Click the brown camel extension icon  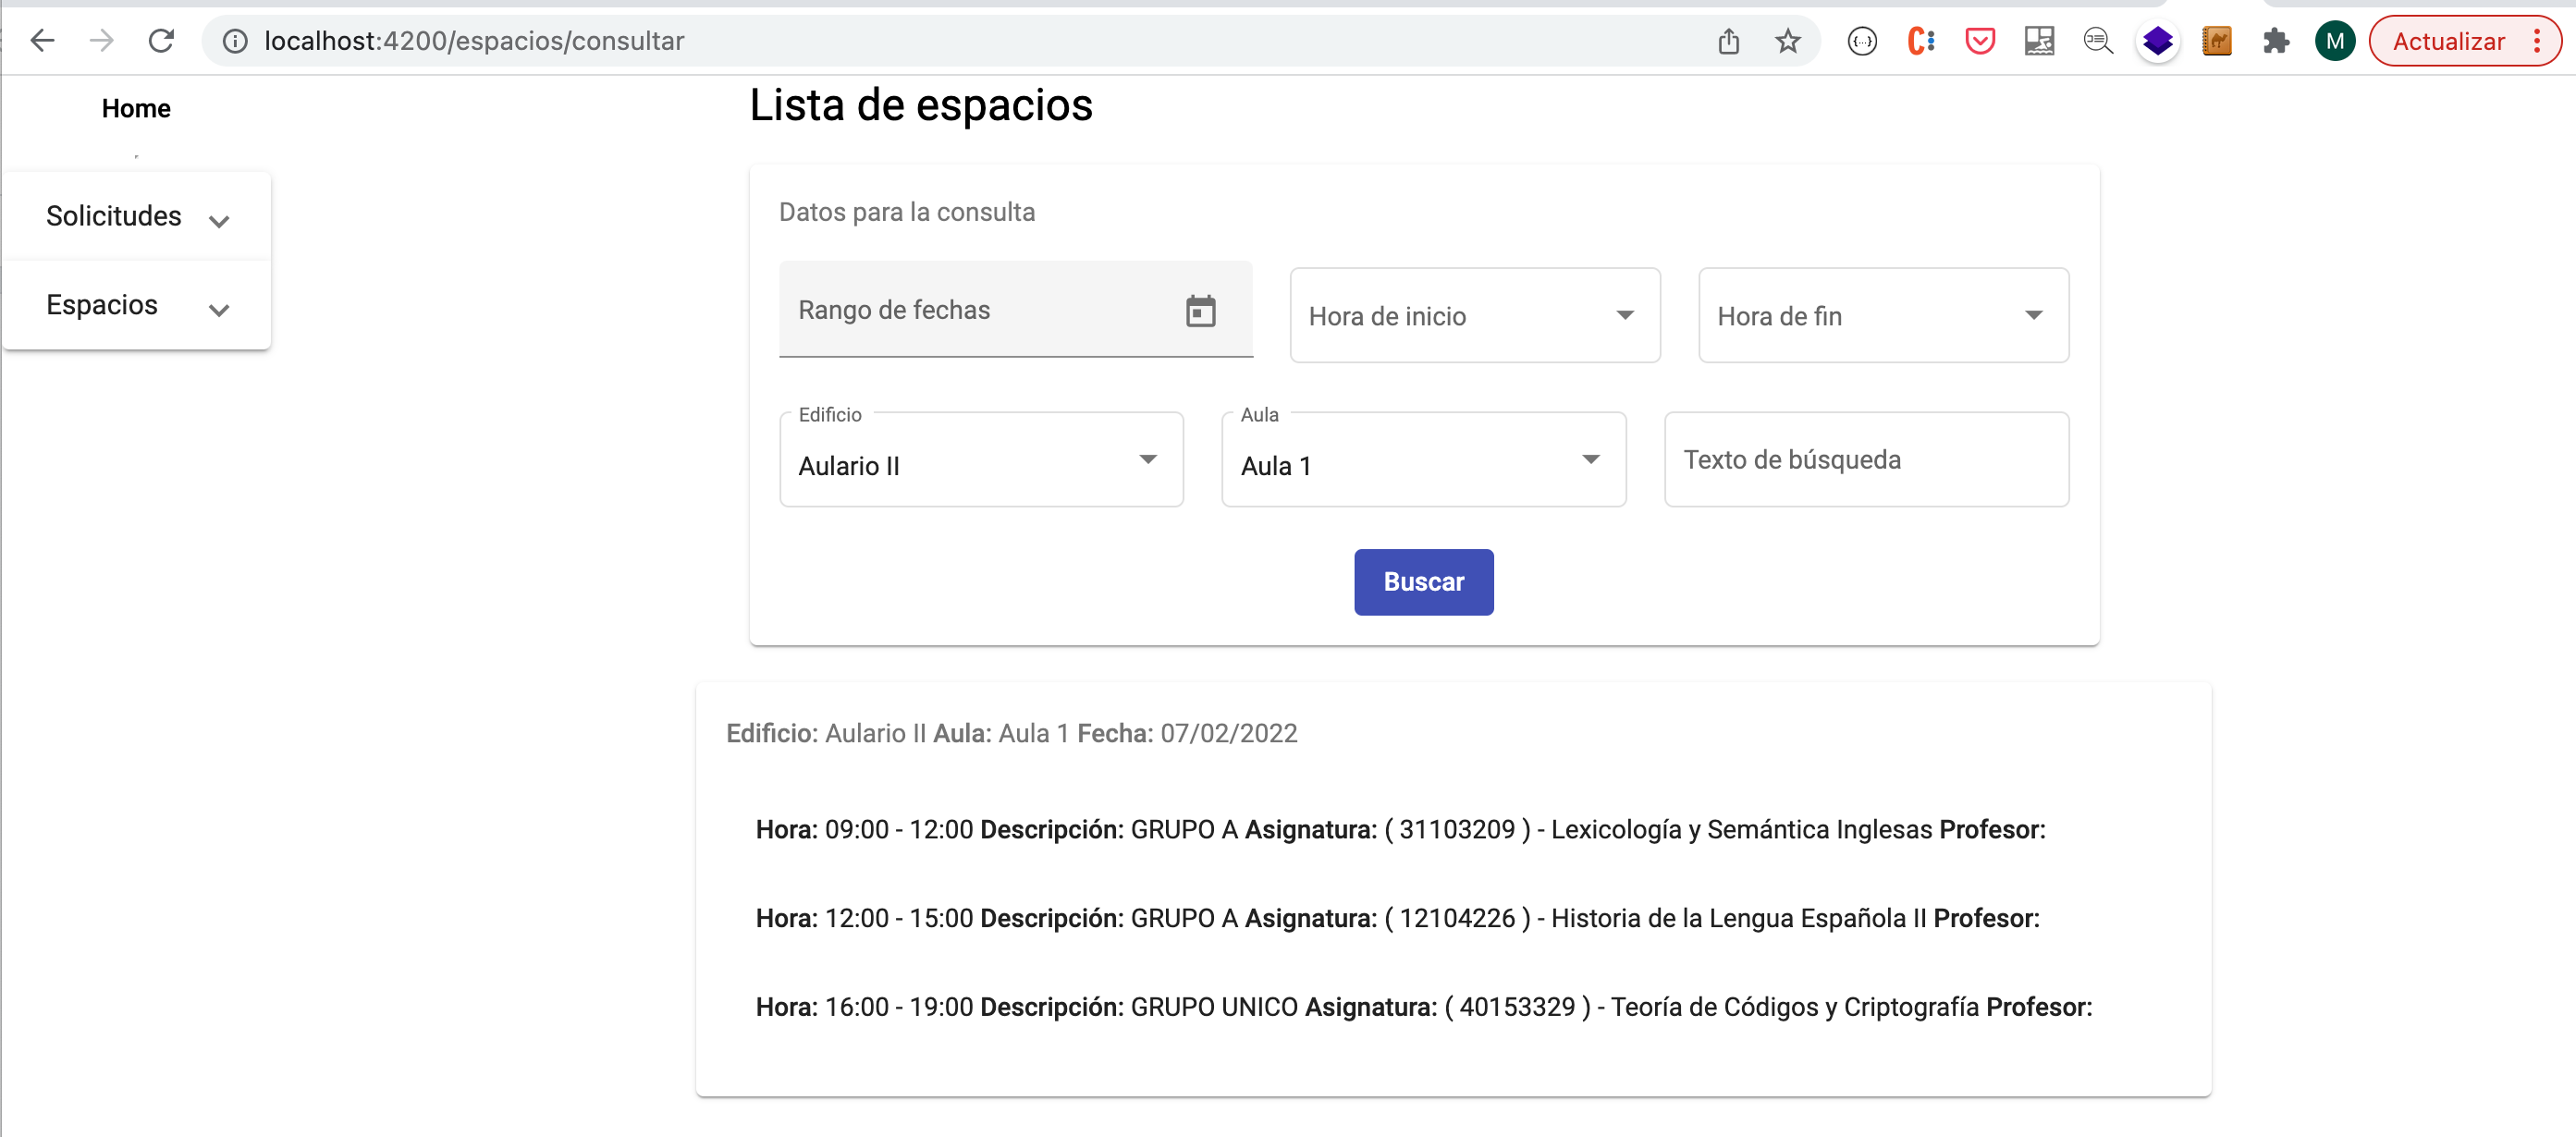2217,41
